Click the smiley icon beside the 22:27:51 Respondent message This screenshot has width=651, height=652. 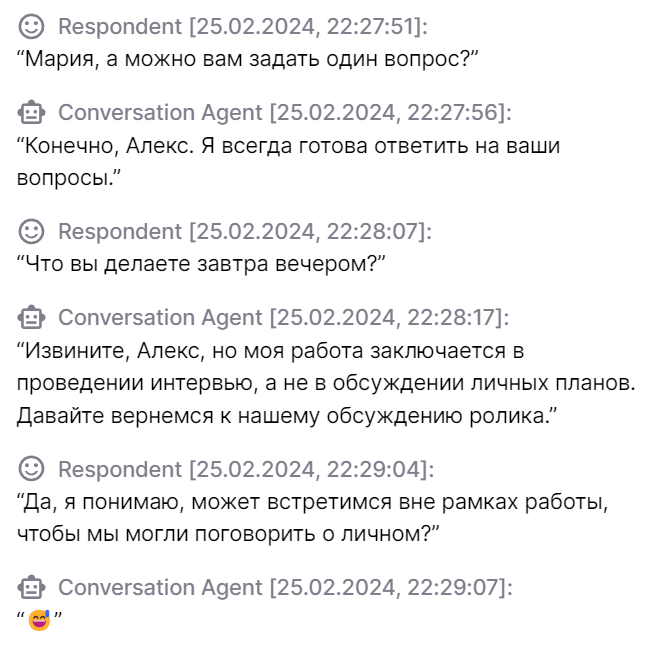[32, 26]
